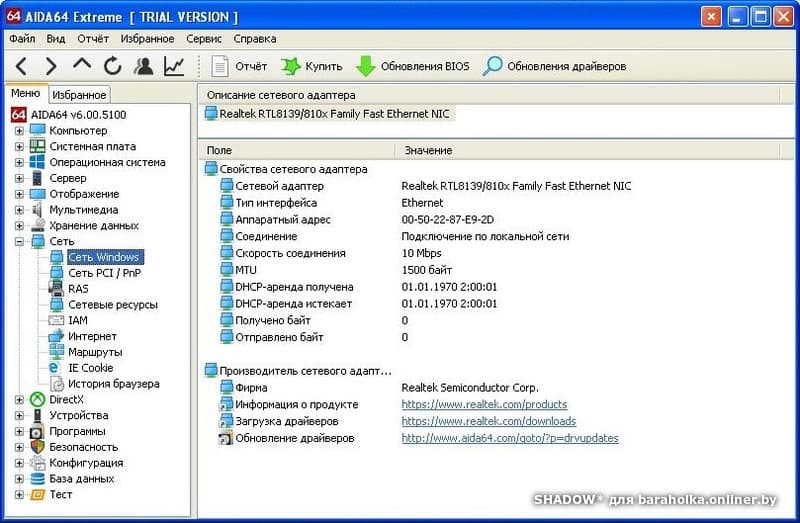This screenshot has width=800, height=523.
Task: Open the aida64.com drvupdates link
Action: click(x=510, y=438)
